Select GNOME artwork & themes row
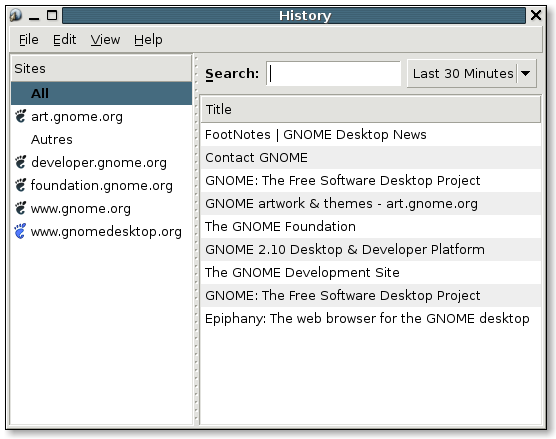The image size is (556, 439). click(371, 203)
